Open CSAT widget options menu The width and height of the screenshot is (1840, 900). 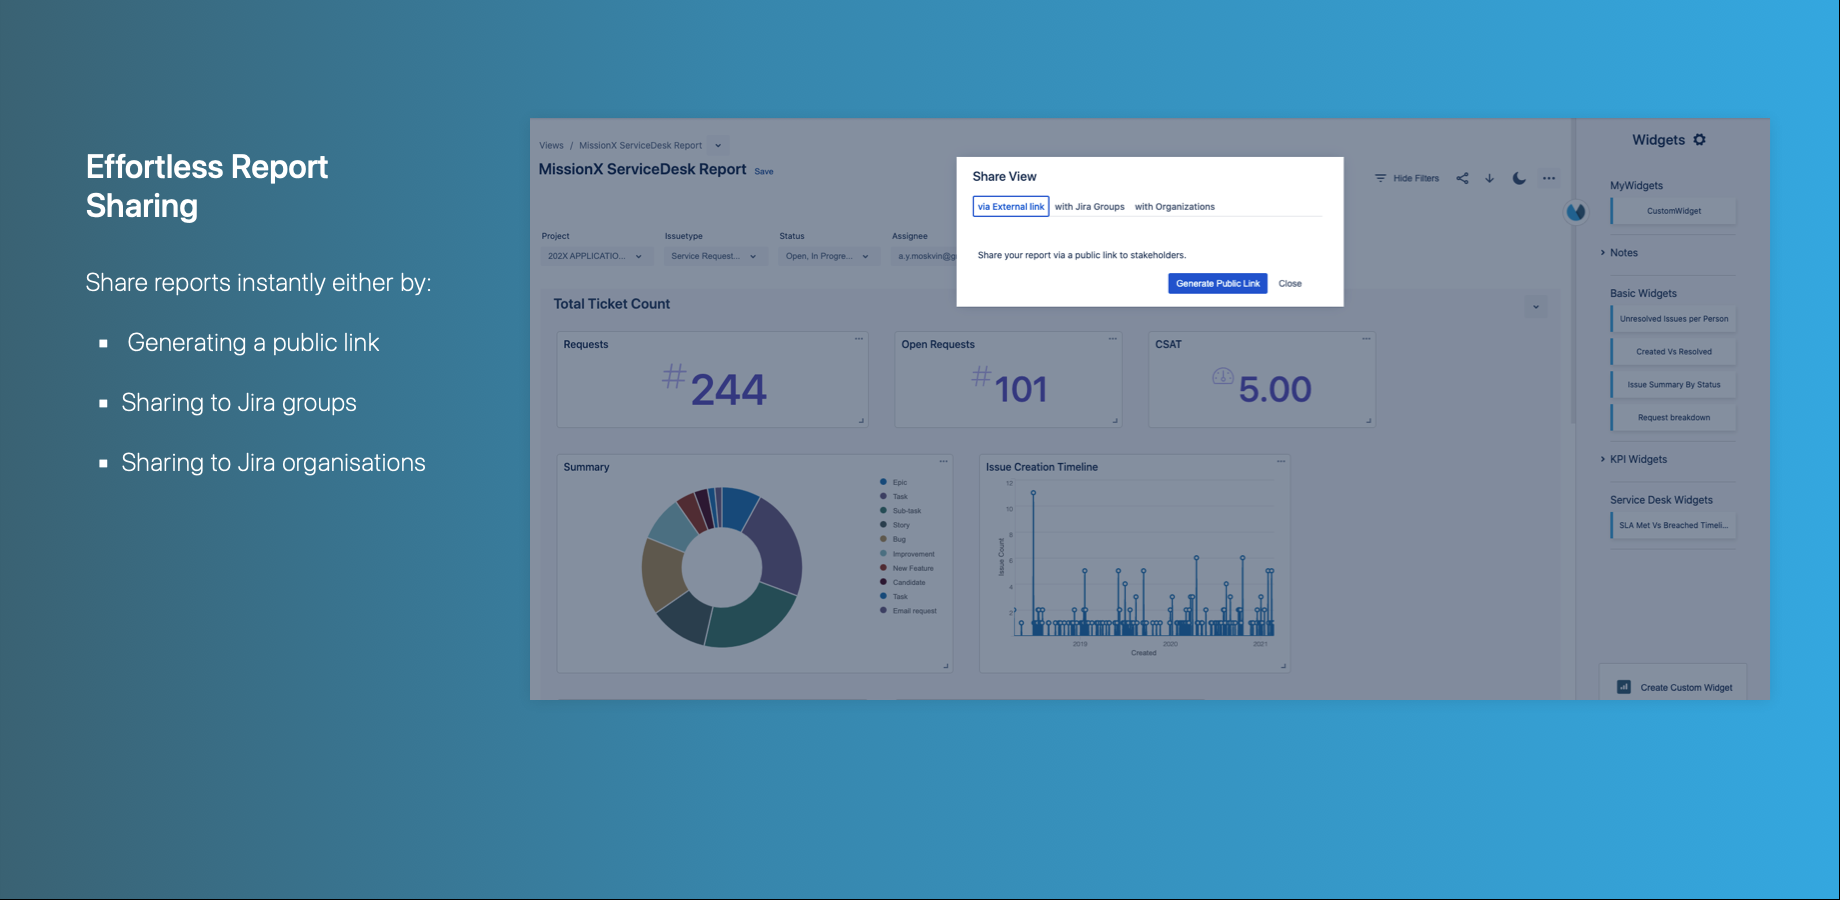1366,339
